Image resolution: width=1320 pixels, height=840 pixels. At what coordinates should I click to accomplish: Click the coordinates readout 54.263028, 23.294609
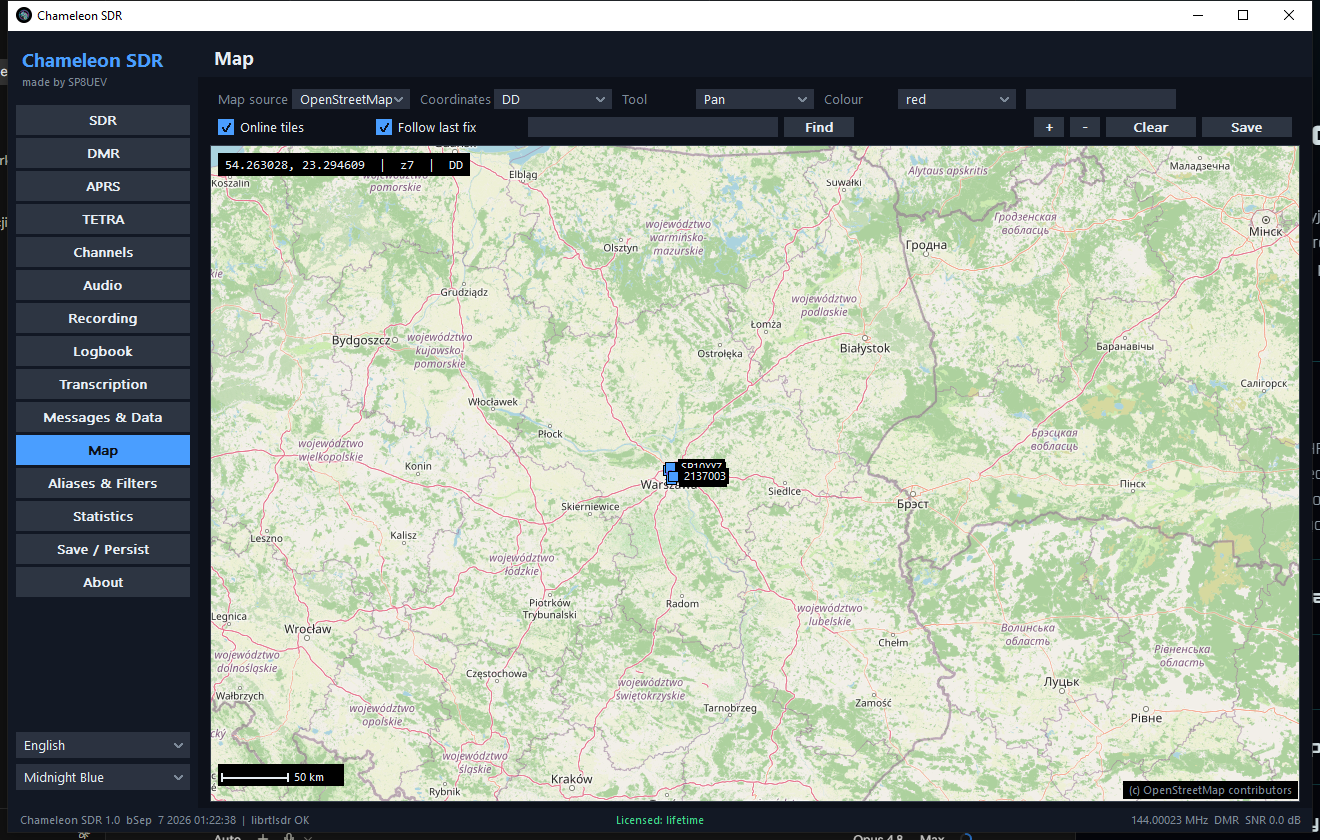(x=295, y=165)
